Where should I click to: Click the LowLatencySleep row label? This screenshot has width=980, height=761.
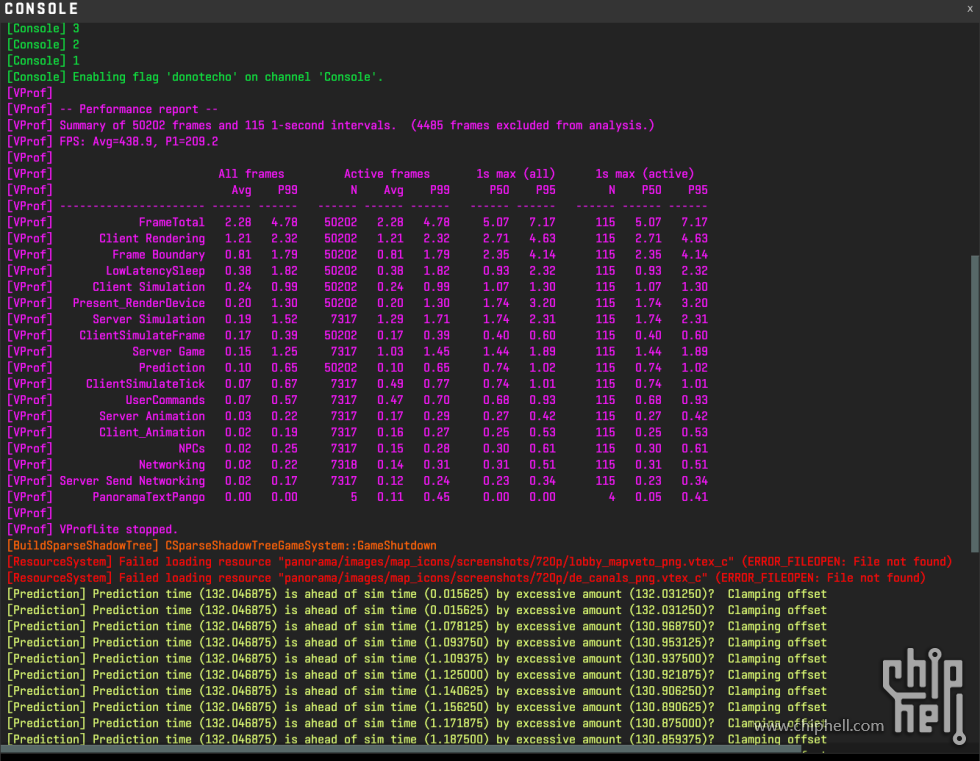(x=155, y=270)
